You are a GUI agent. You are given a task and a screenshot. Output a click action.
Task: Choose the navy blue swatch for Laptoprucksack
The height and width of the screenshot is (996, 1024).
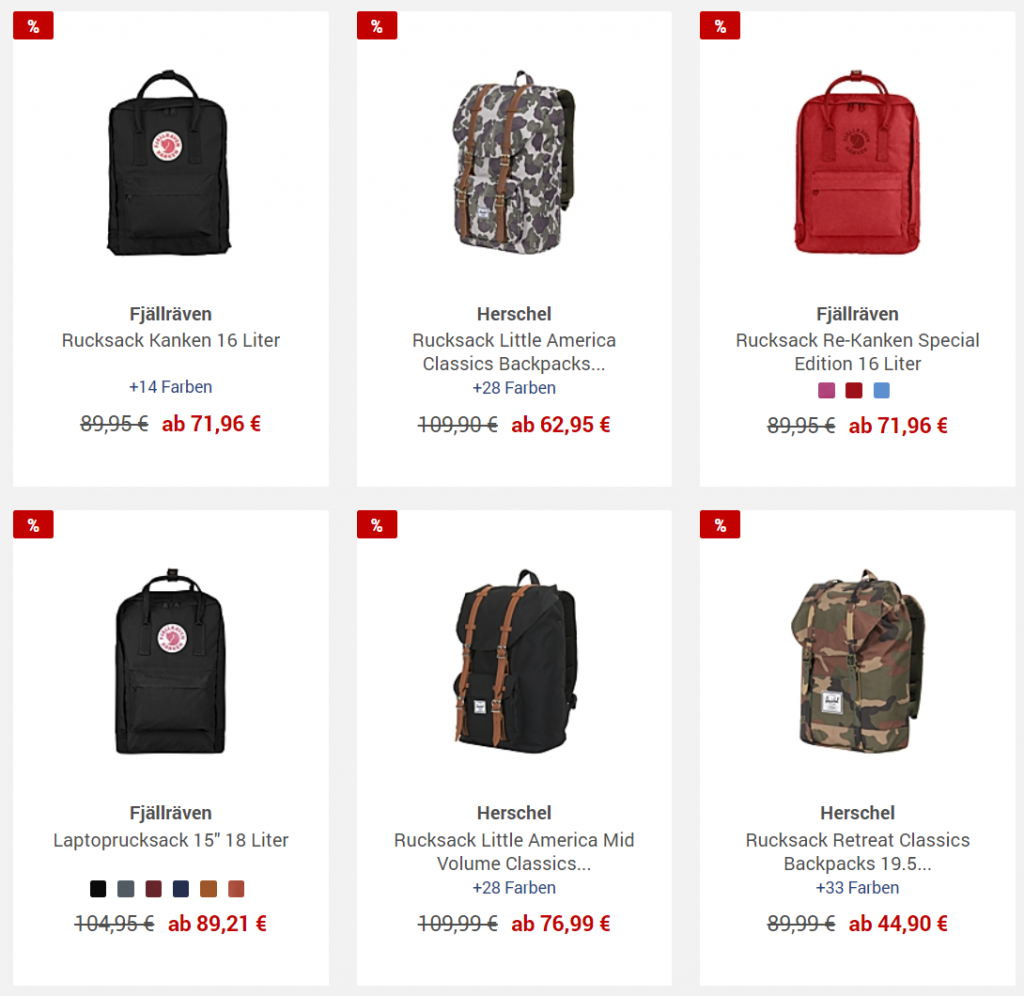coord(181,888)
